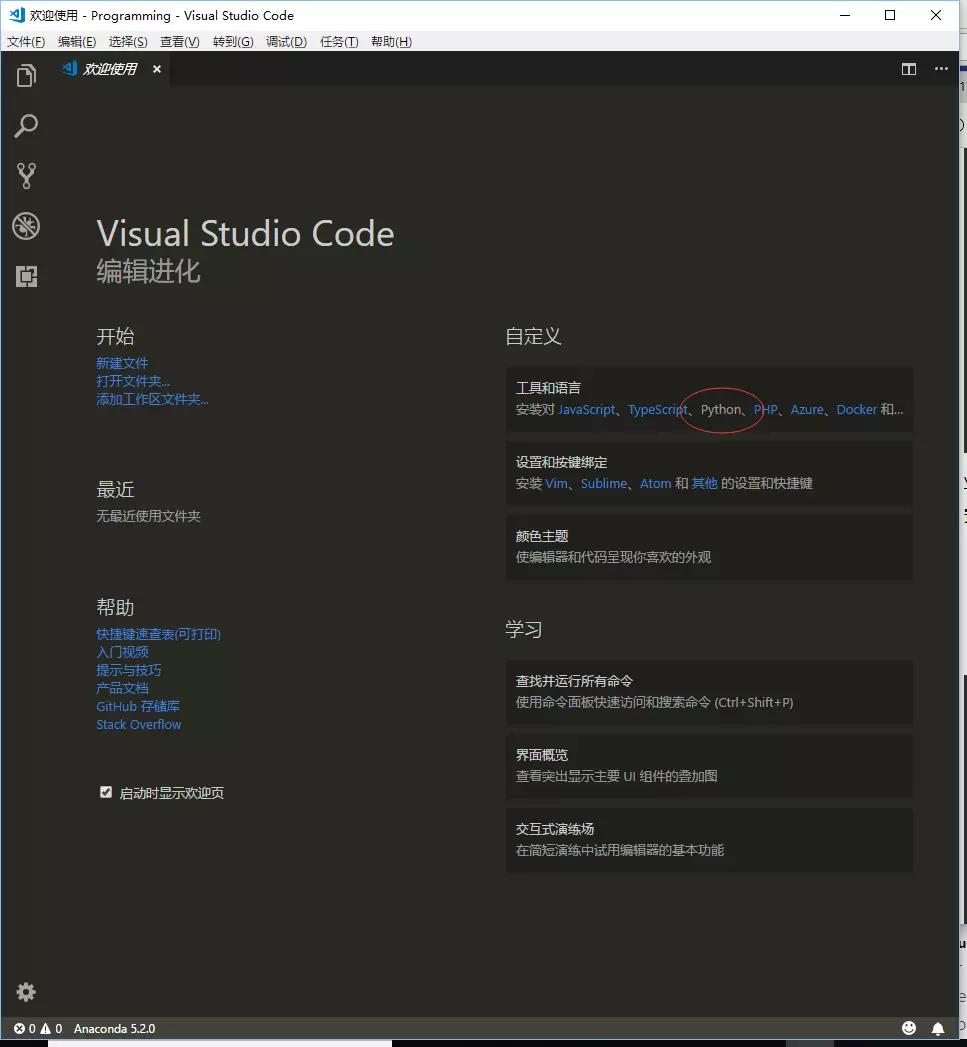
Task: Open the Source Control view icon
Action: coord(26,176)
